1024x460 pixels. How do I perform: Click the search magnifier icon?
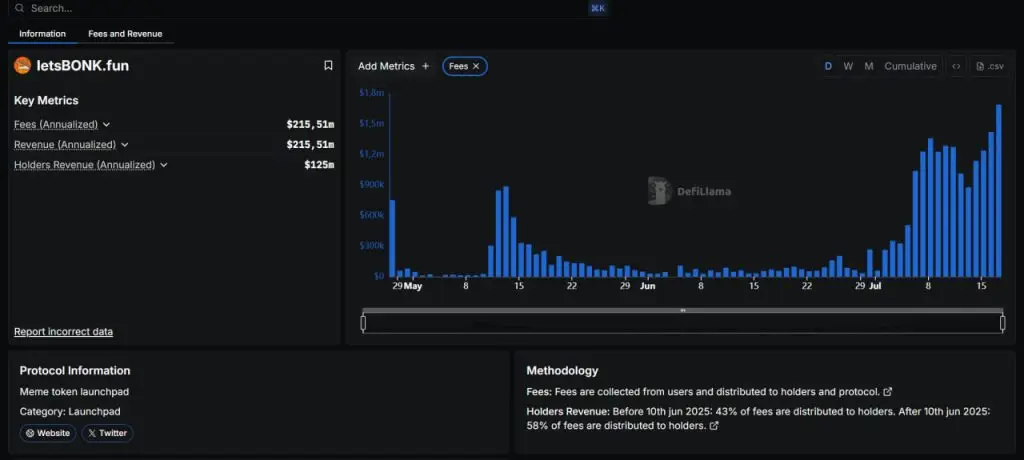pos(19,8)
